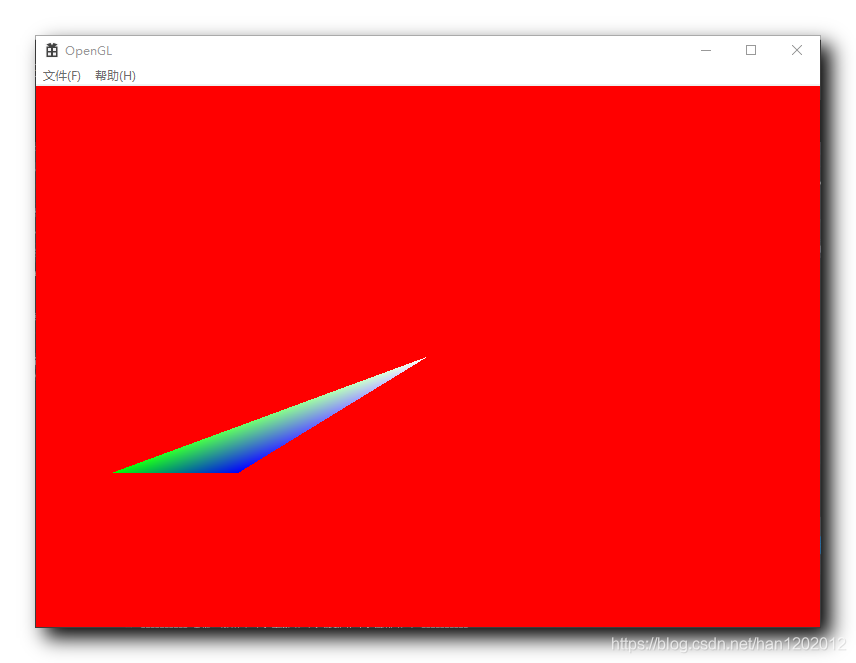Viewport: 856px width, 663px height.
Task: Click the OpenGL title text
Action: [88, 50]
